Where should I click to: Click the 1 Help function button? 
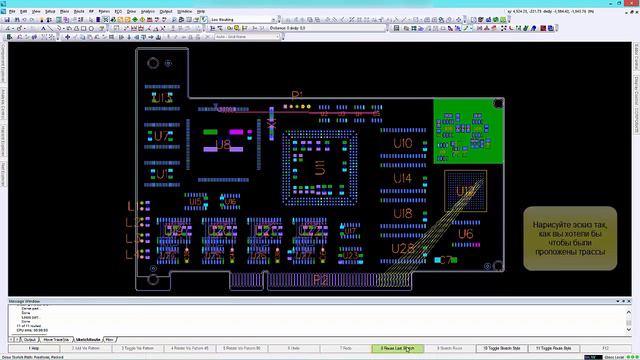pos(34,349)
